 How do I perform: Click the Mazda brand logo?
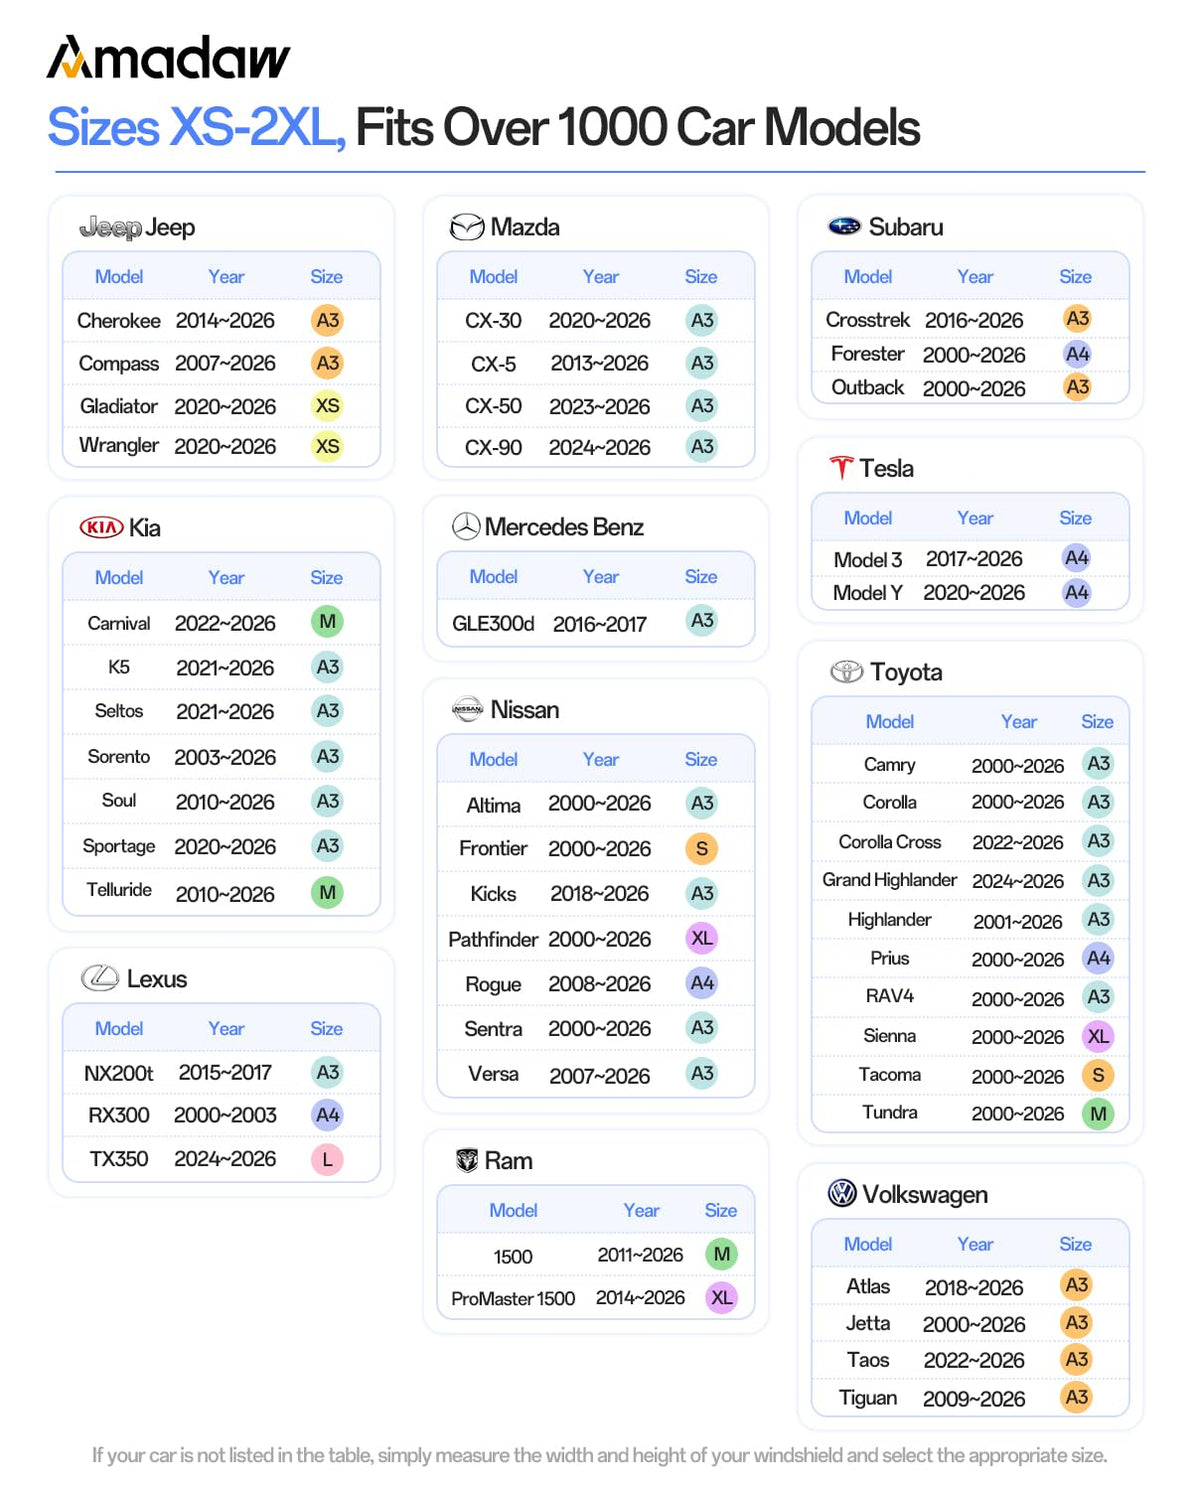(467, 228)
